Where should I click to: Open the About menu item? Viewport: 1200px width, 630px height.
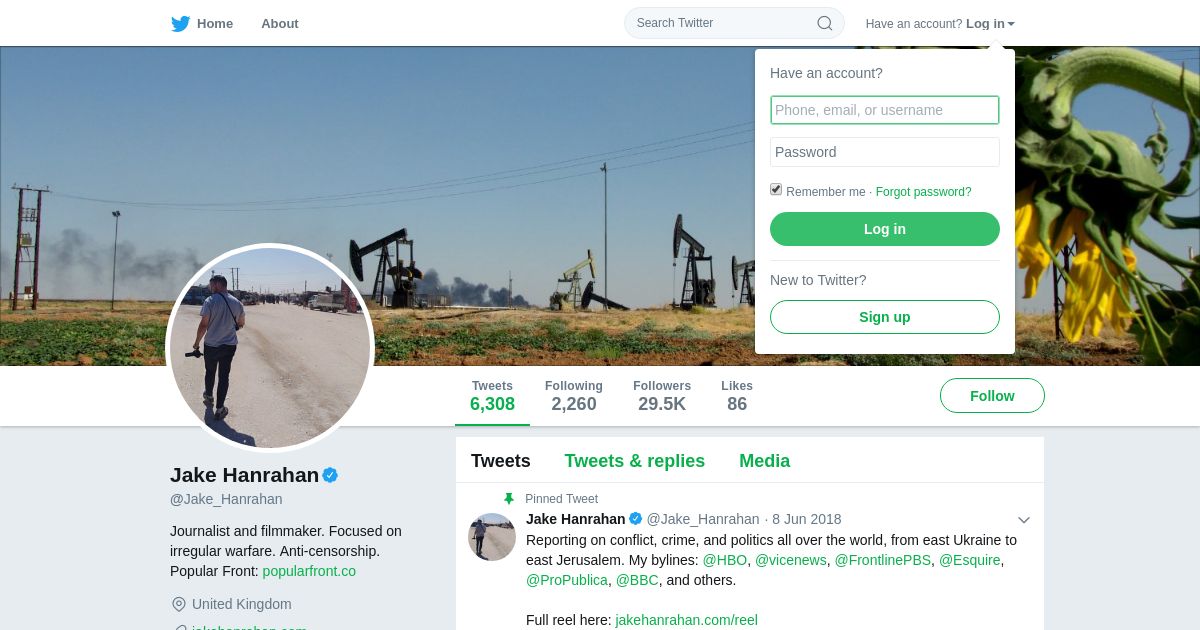[280, 24]
